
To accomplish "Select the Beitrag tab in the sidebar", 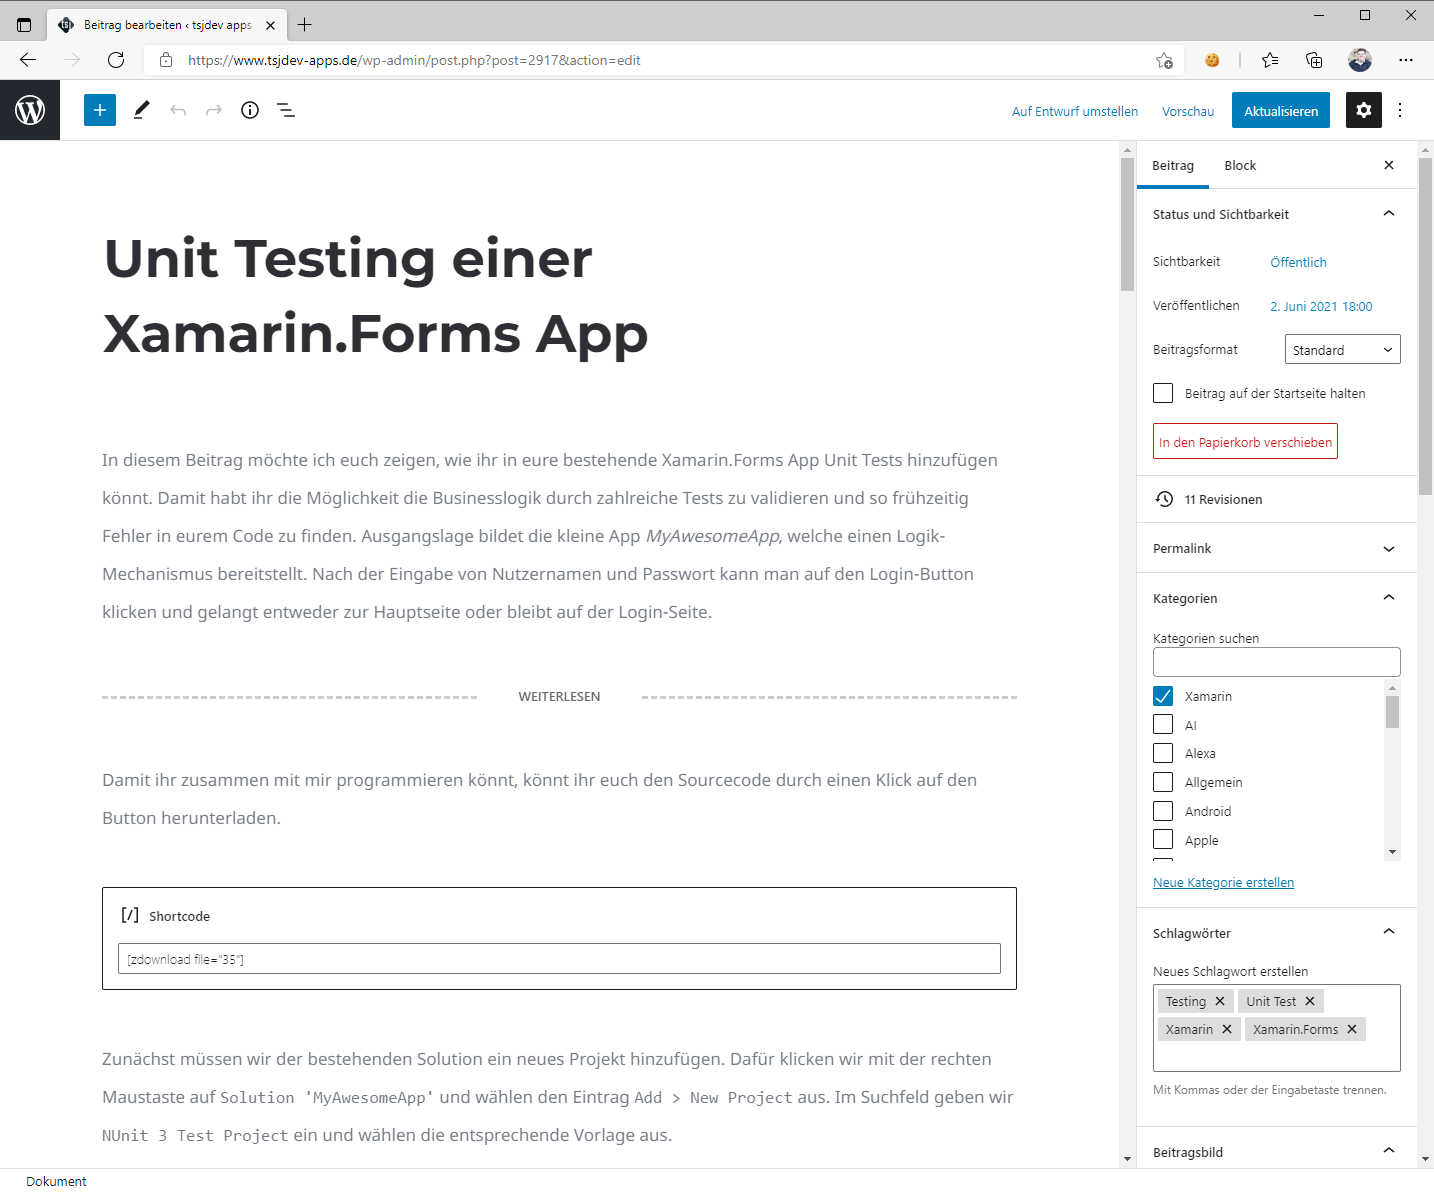I will click(x=1173, y=166).
